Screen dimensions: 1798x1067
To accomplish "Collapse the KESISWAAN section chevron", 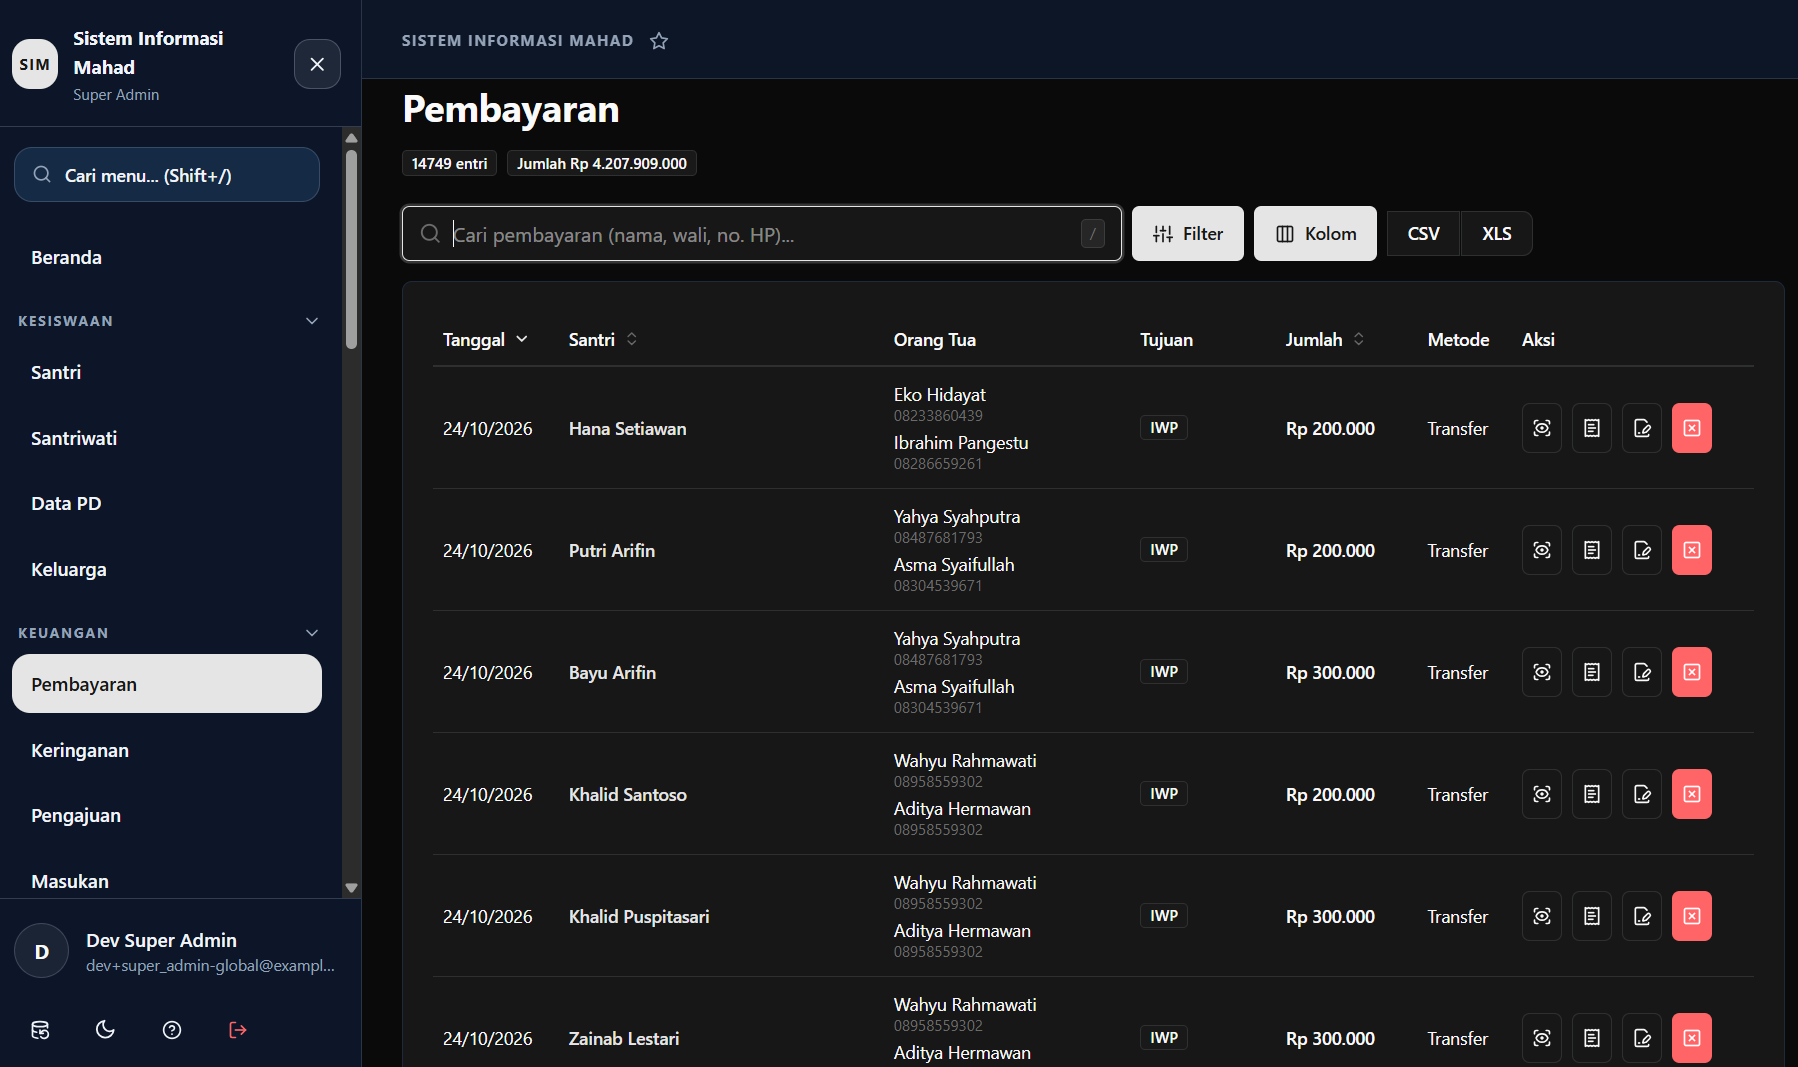I will pyautogui.click(x=312, y=321).
